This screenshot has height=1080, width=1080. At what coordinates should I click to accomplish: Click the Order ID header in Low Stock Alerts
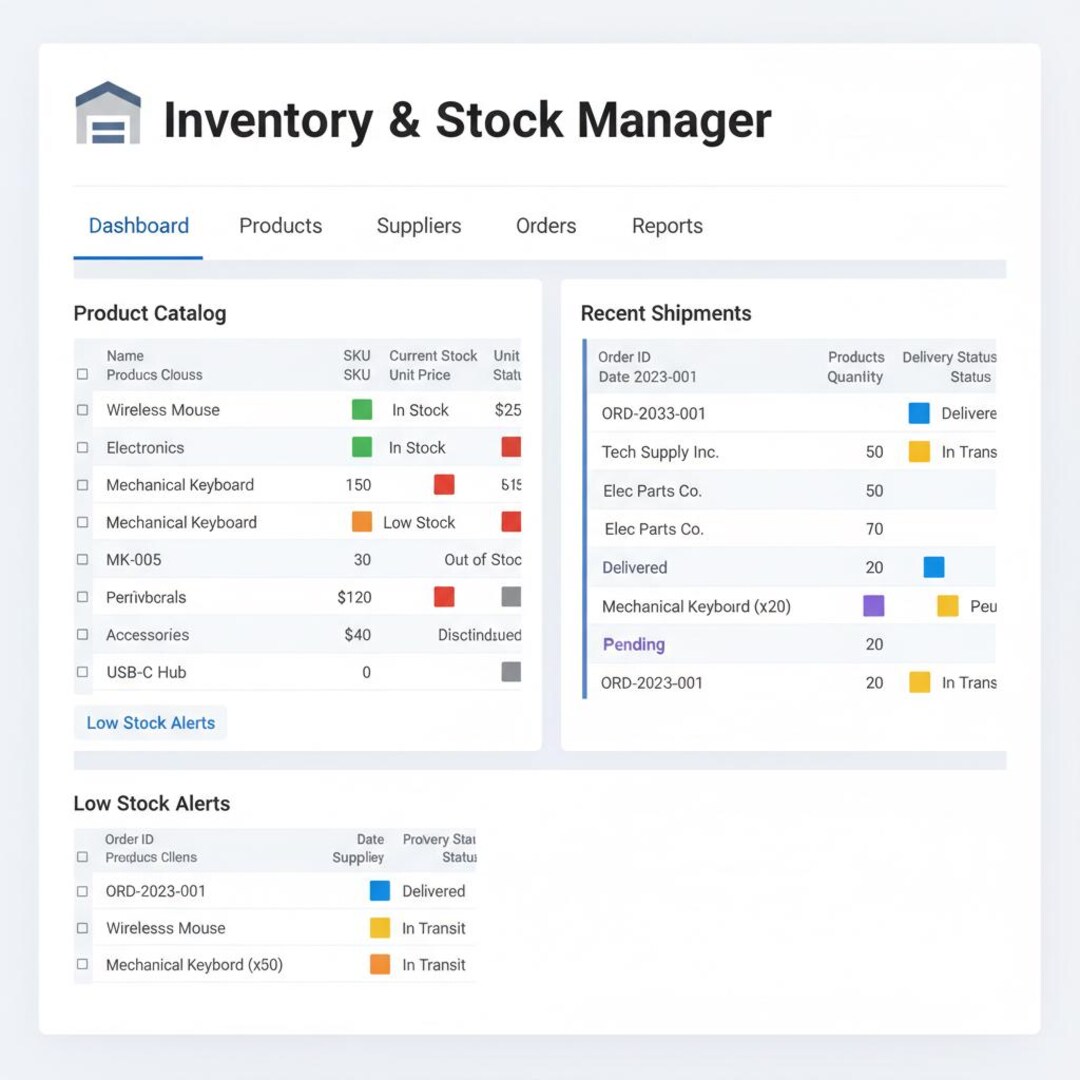[x=129, y=839]
